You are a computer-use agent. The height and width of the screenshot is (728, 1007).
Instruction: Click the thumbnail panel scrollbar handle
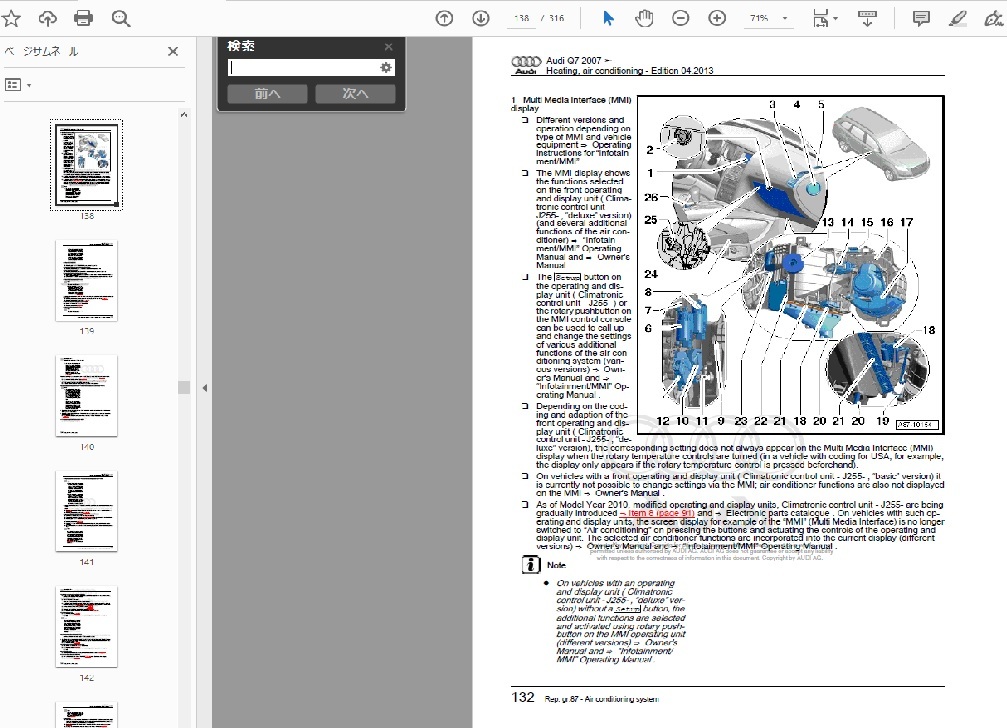point(184,387)
